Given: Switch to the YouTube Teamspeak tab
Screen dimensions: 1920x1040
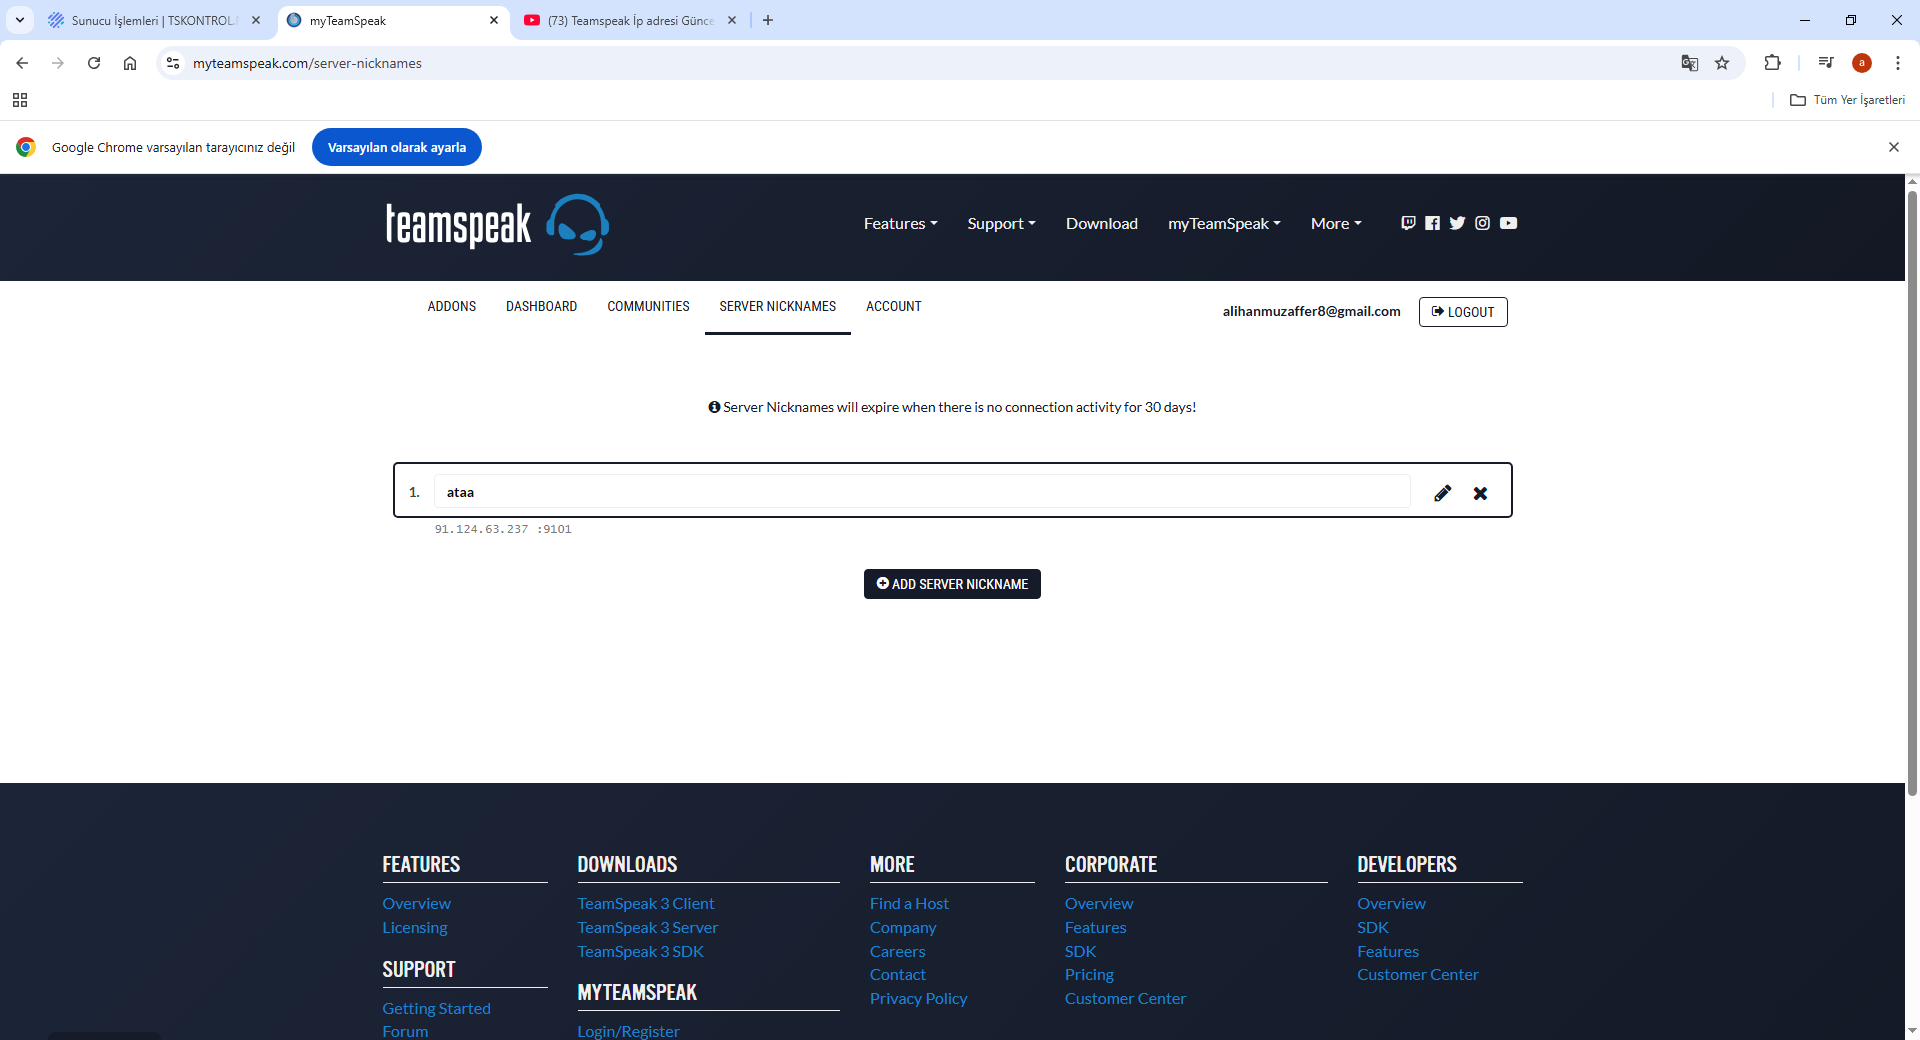Looking at the screenshot, I should 630,20.
